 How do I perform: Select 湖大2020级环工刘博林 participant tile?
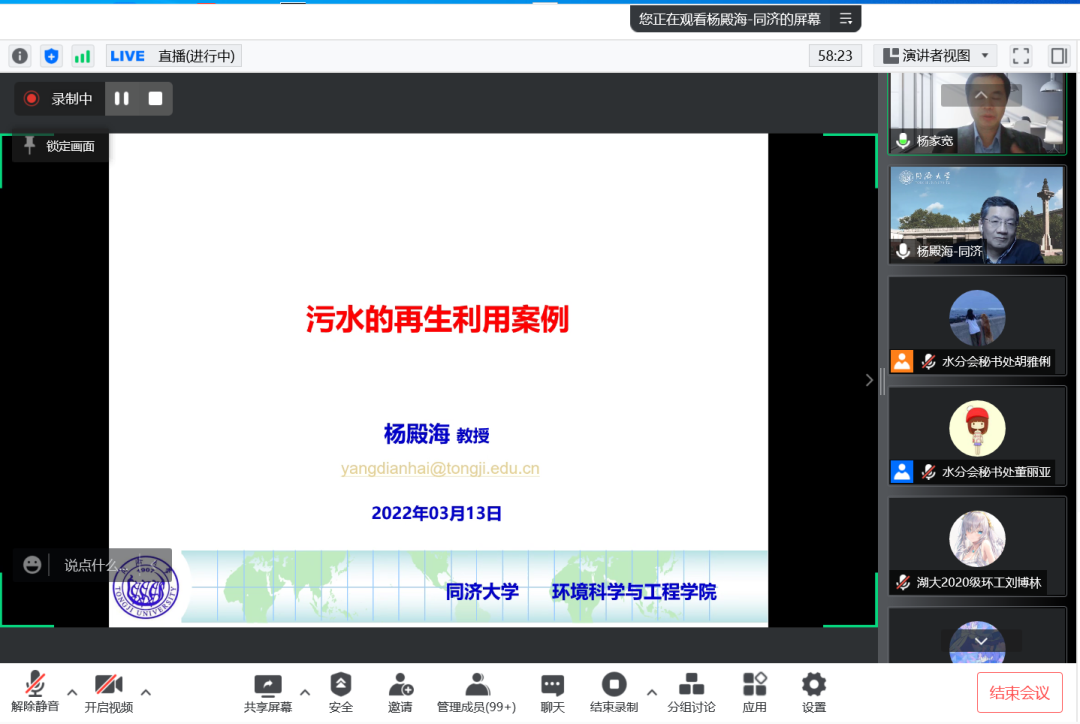(x=977, y=546)
